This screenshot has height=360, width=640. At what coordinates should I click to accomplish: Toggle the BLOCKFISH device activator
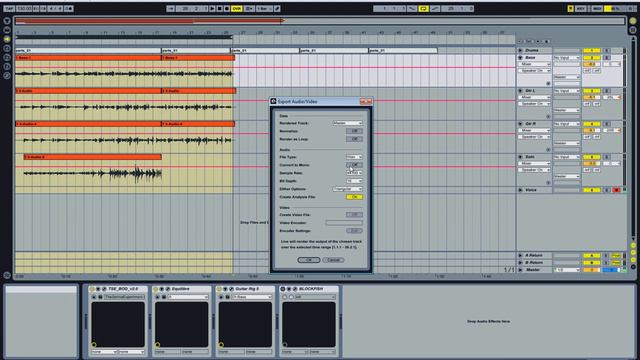282,289
